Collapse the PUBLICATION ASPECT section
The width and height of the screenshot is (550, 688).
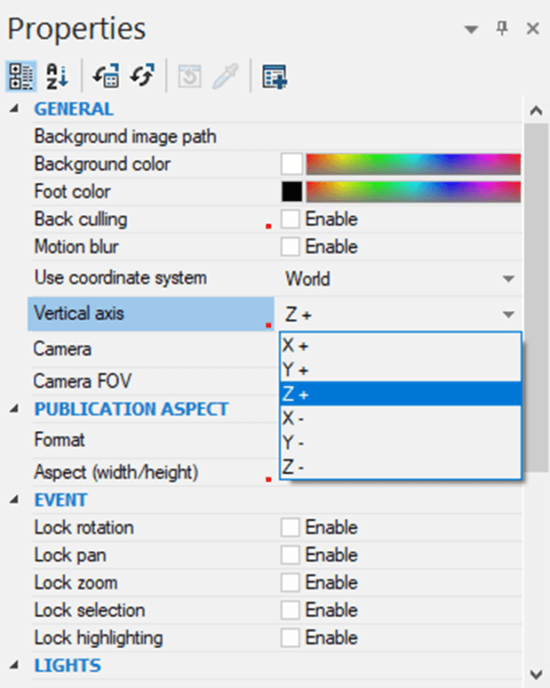point(14,409)
